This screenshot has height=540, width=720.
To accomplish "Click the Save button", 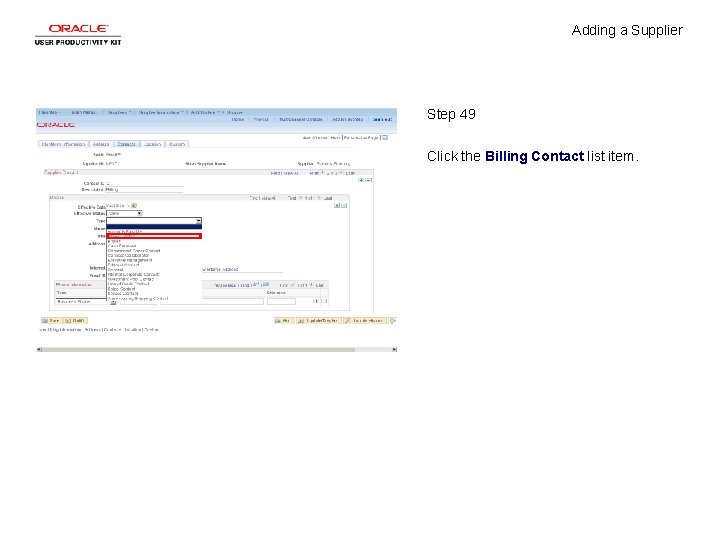I will 51,321.
